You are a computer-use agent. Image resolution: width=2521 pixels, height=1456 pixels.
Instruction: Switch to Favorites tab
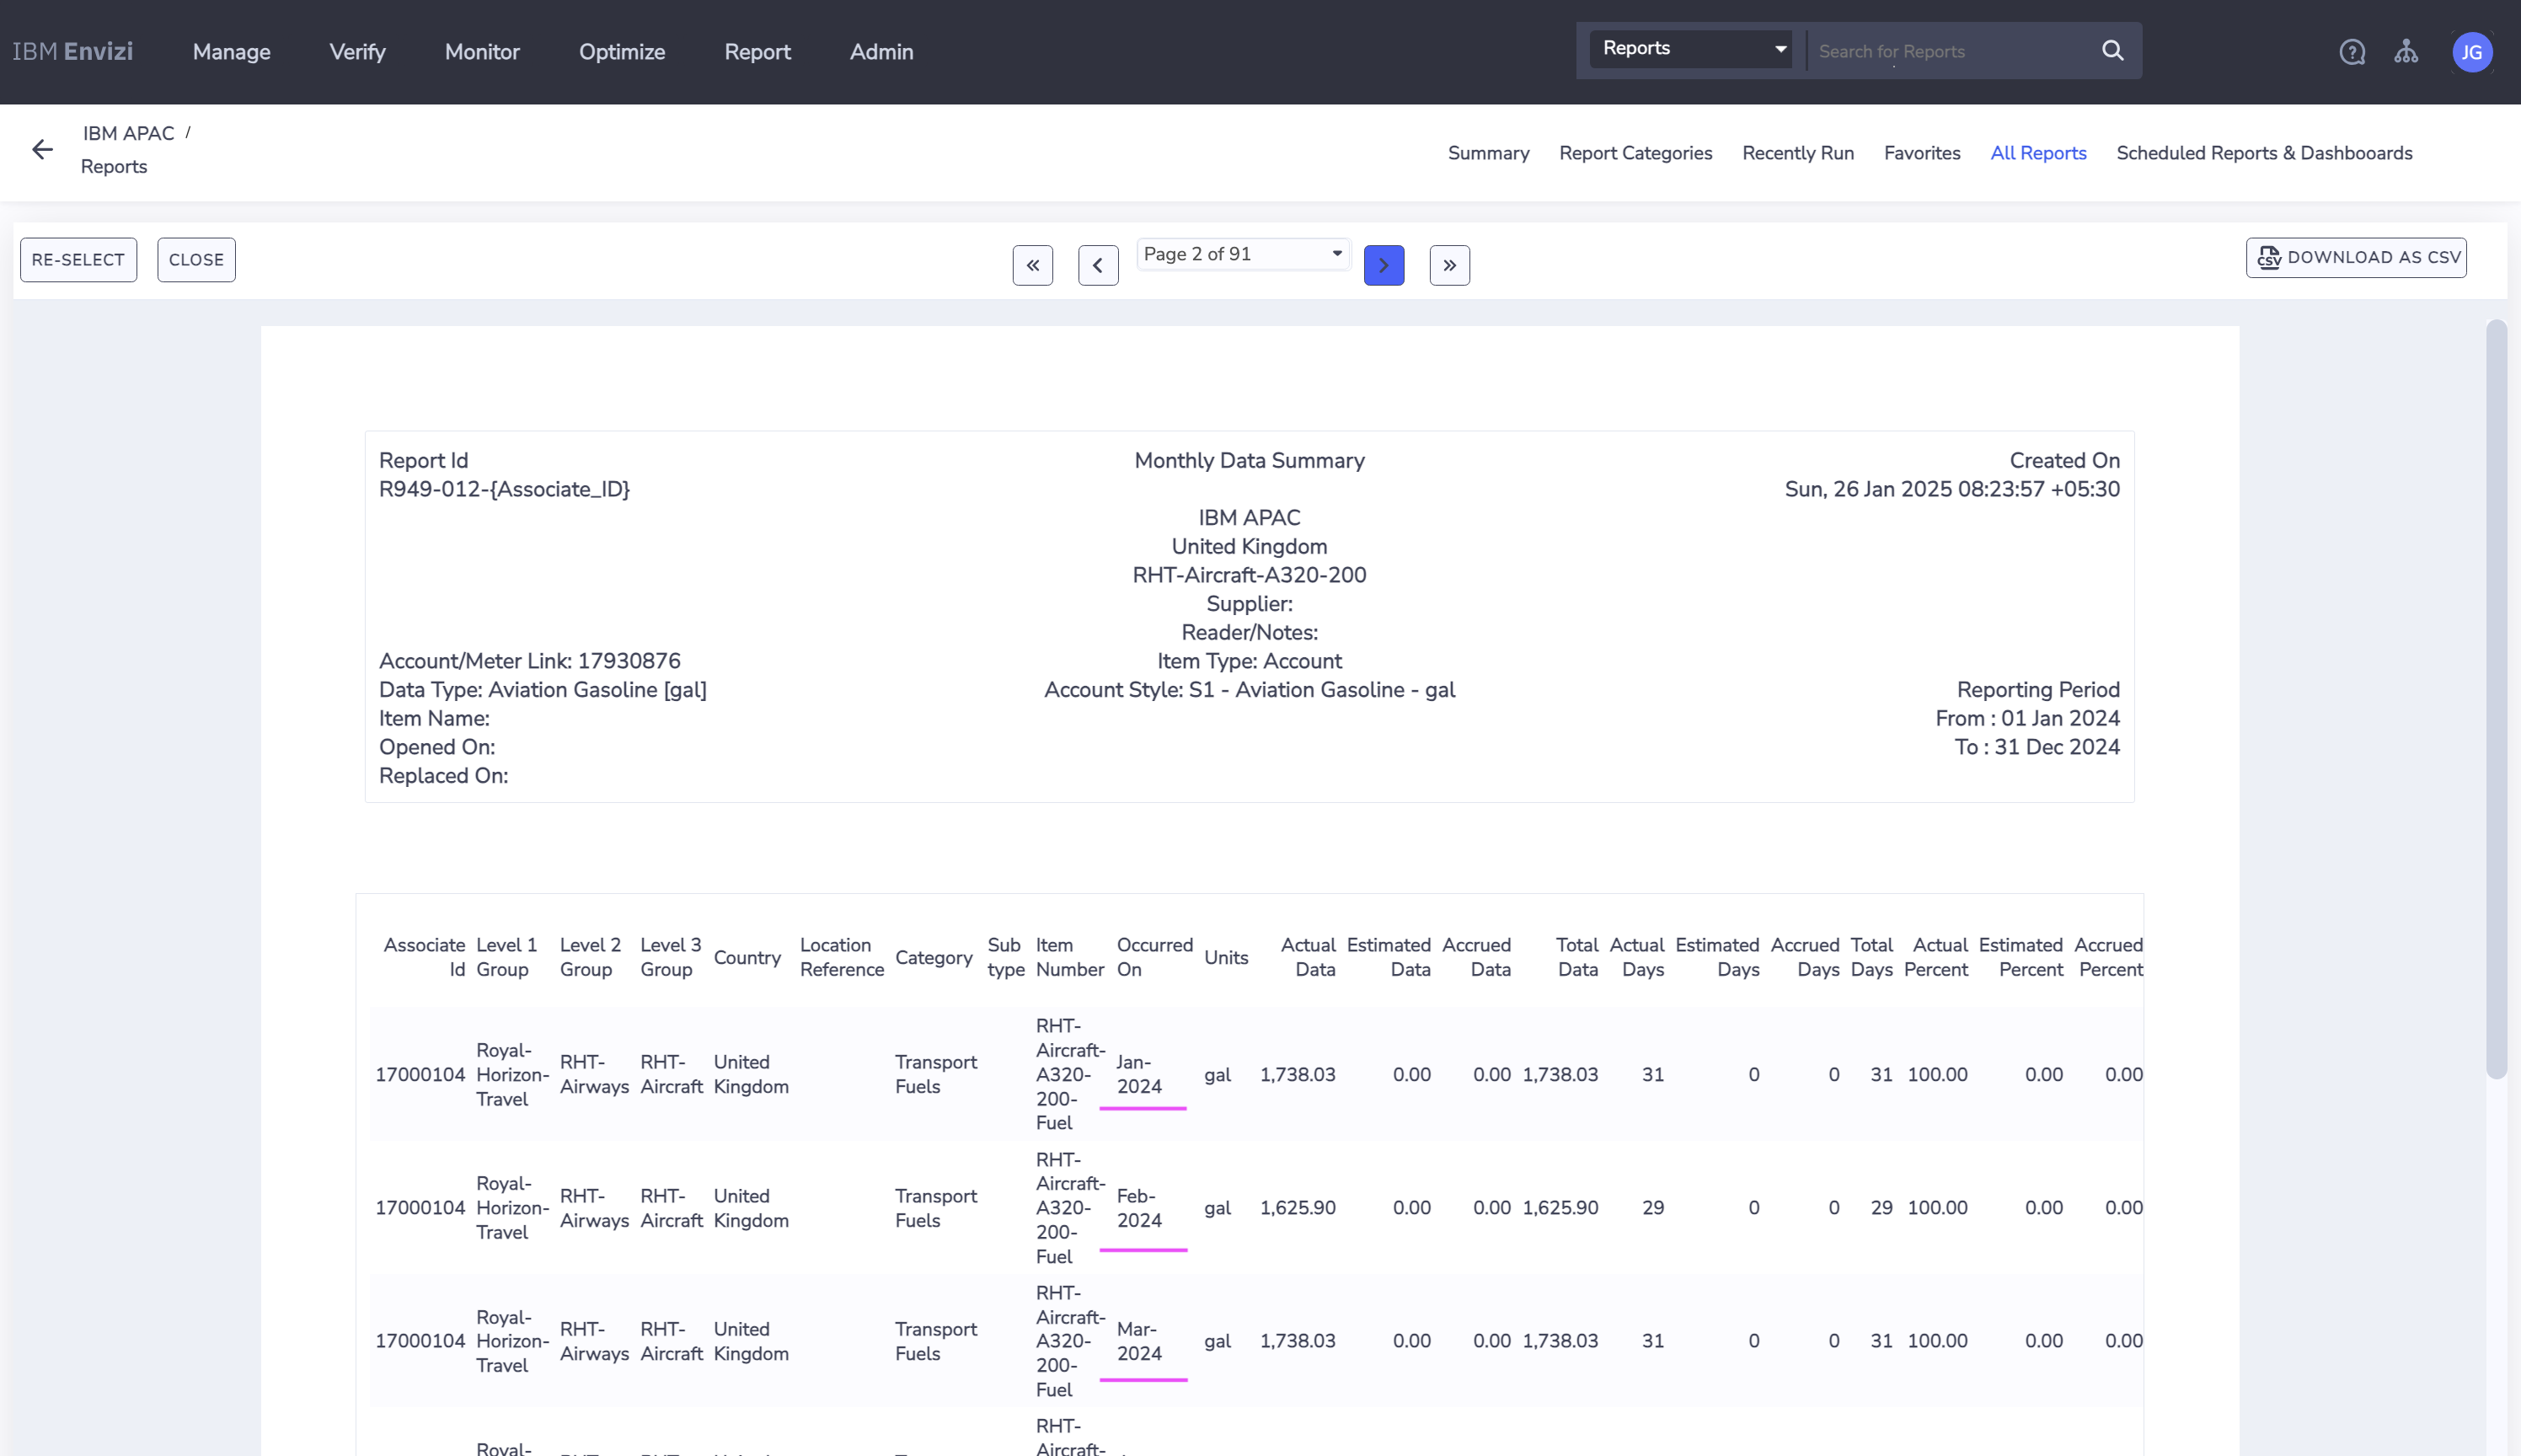coord(1921,153)
